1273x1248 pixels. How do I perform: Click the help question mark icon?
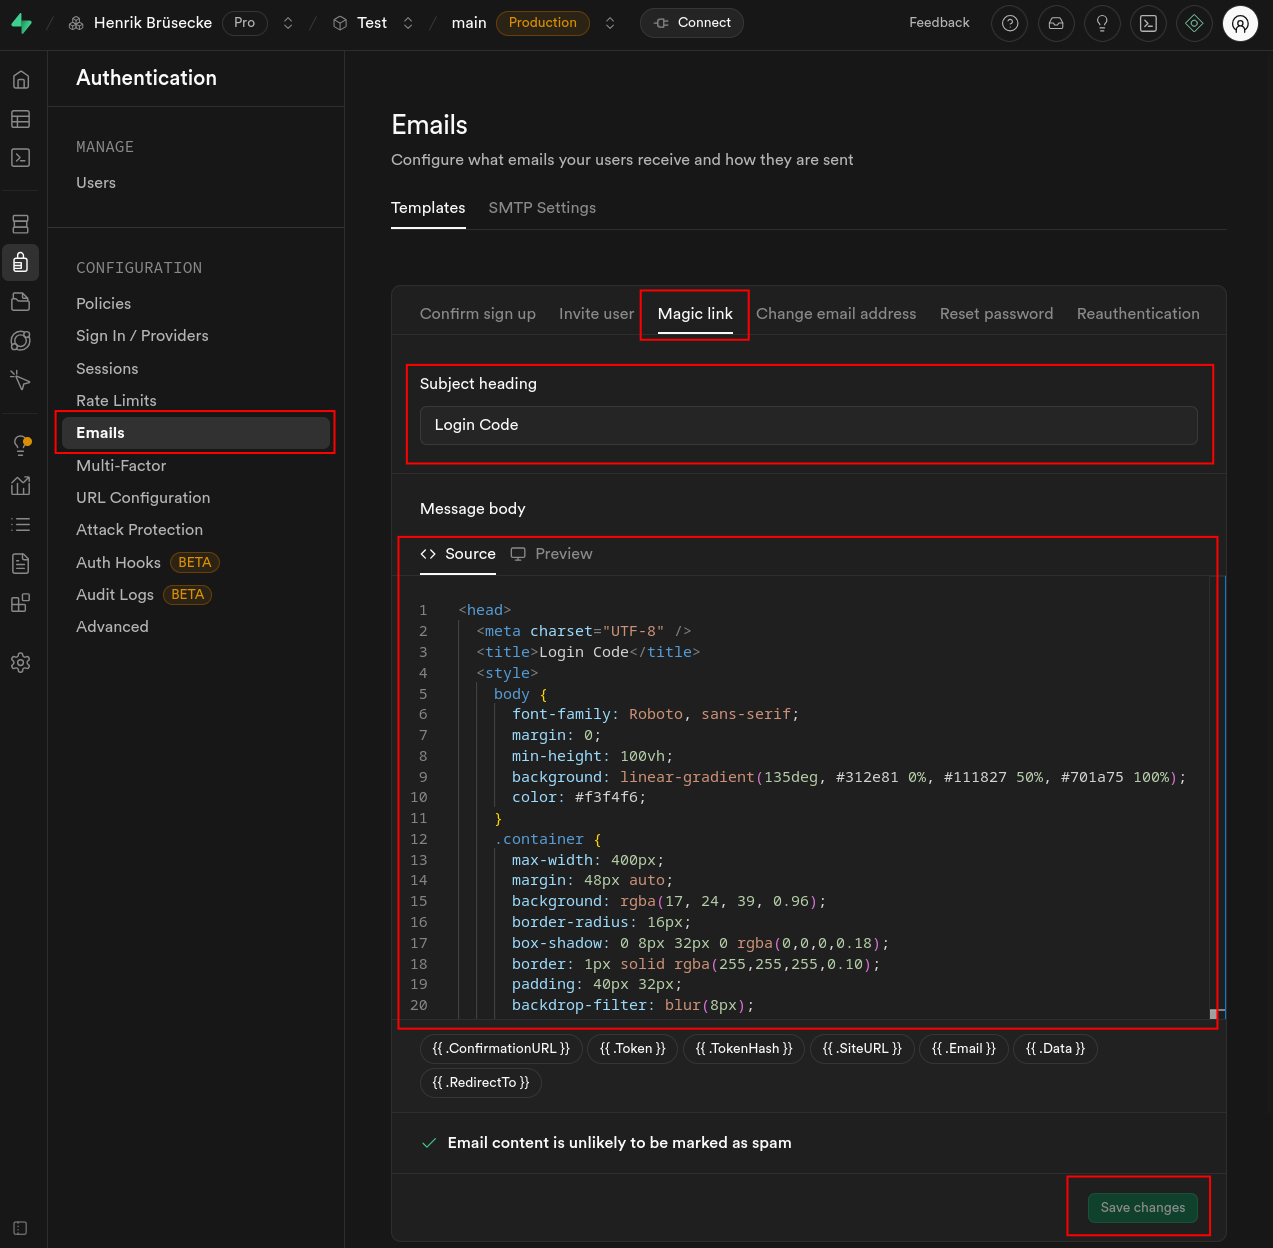pos(1010,23)
